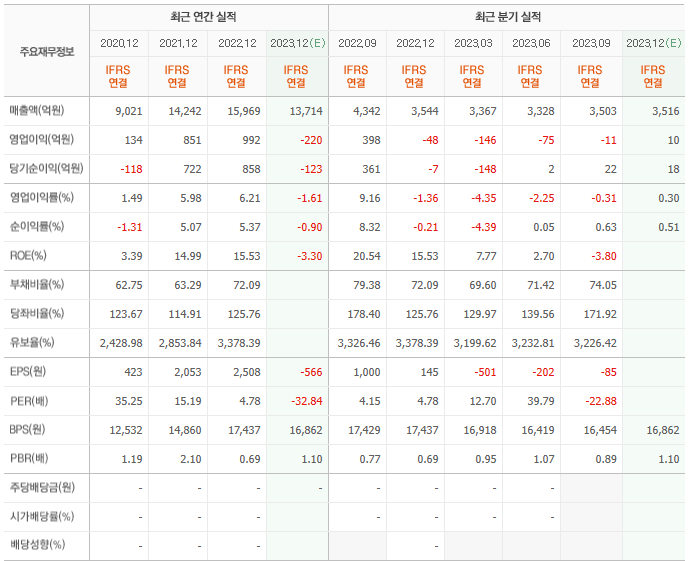Click reserve ratio value 3,199.62
The width and height of the screenshot is (695, 561).
(x=475, y=343)
